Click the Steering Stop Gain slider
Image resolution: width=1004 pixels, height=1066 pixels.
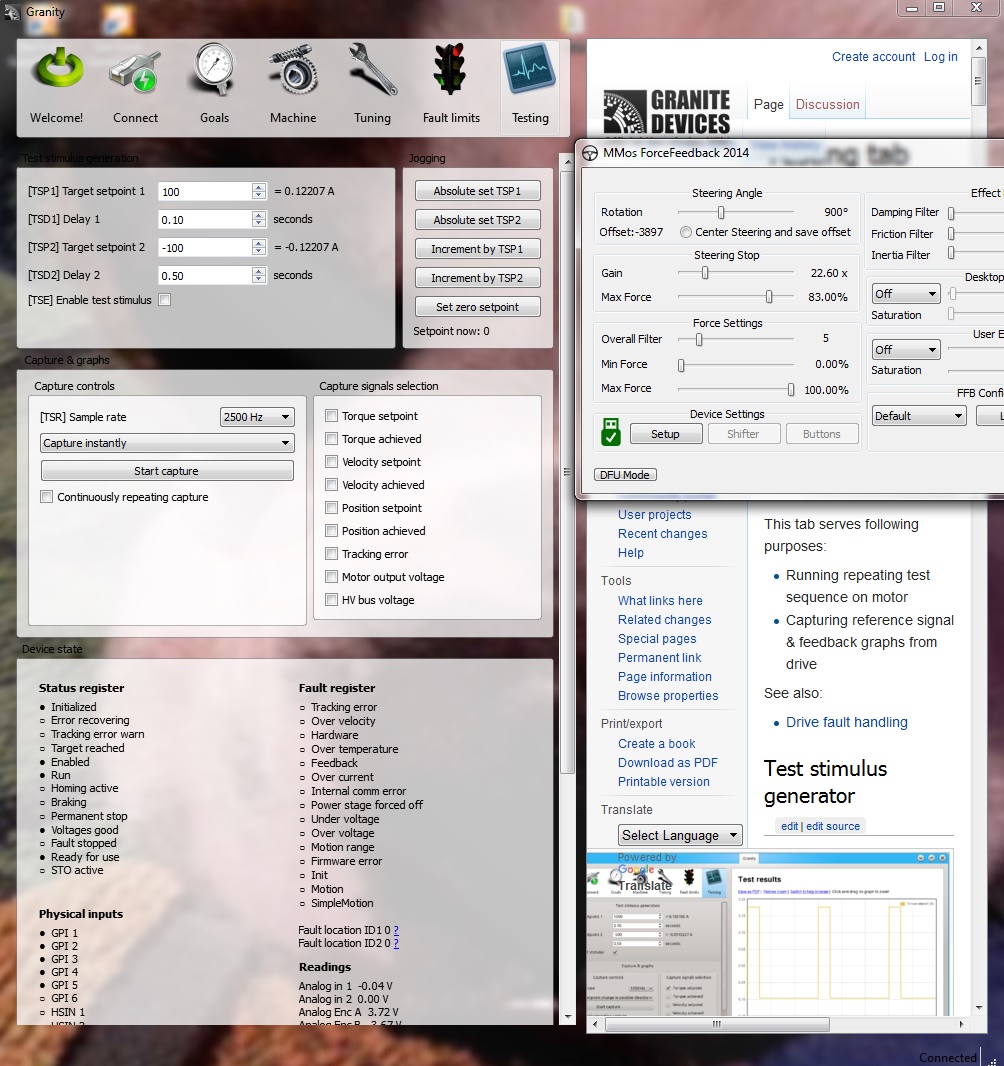click(x=735, y=273)
